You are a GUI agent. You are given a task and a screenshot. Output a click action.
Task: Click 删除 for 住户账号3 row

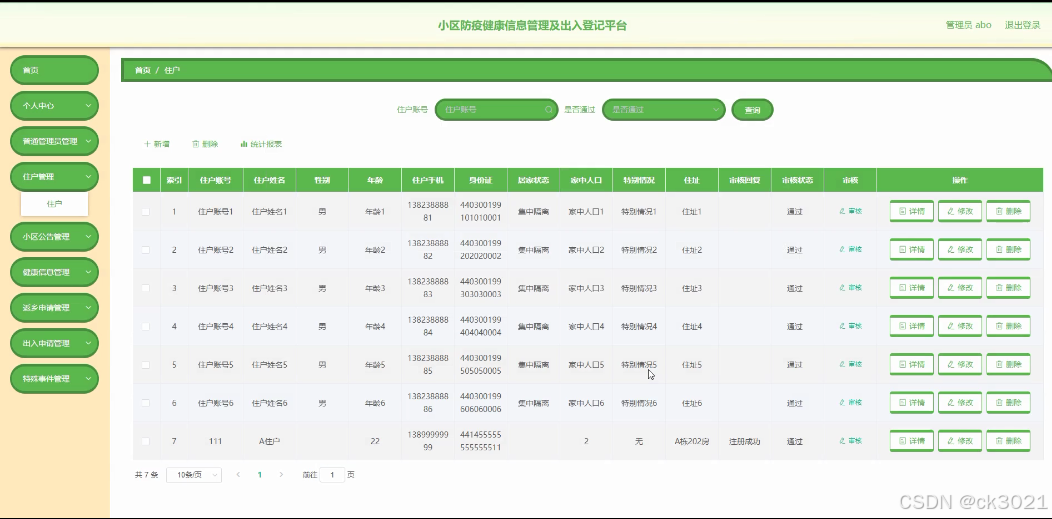click(1008, 288)
